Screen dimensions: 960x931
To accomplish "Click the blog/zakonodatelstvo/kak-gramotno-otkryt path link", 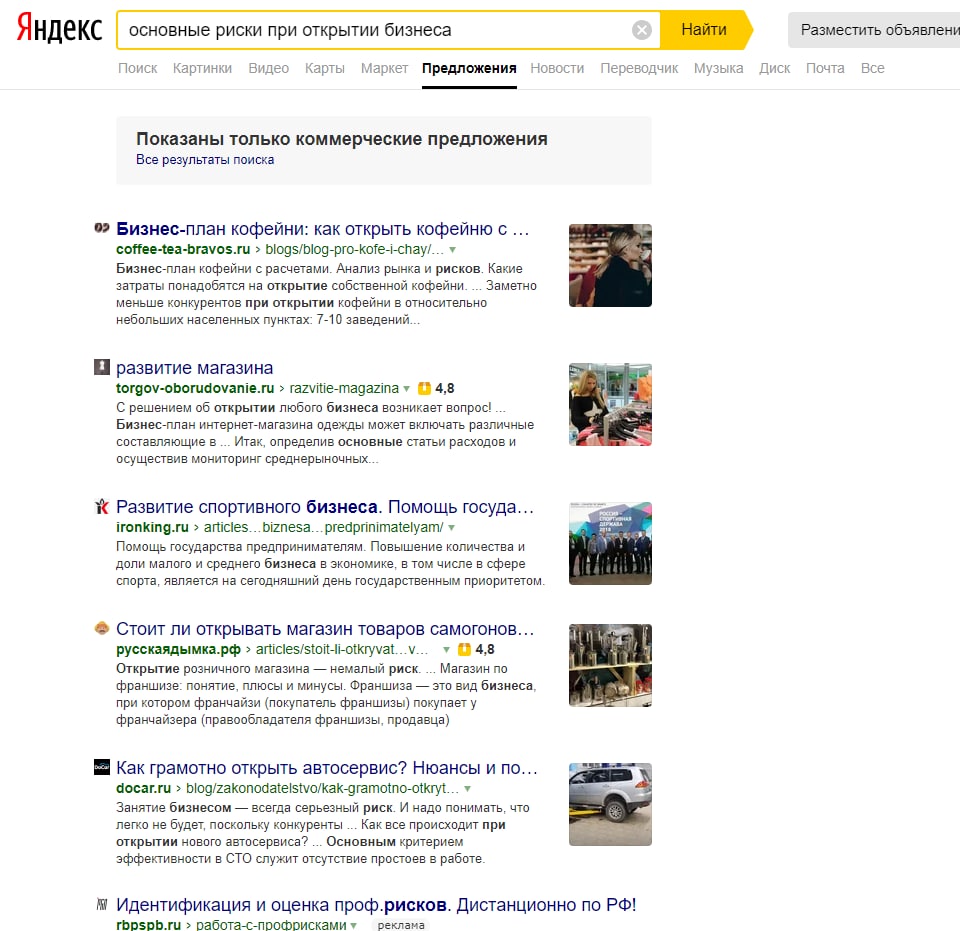I will click(x=322, y=788).
